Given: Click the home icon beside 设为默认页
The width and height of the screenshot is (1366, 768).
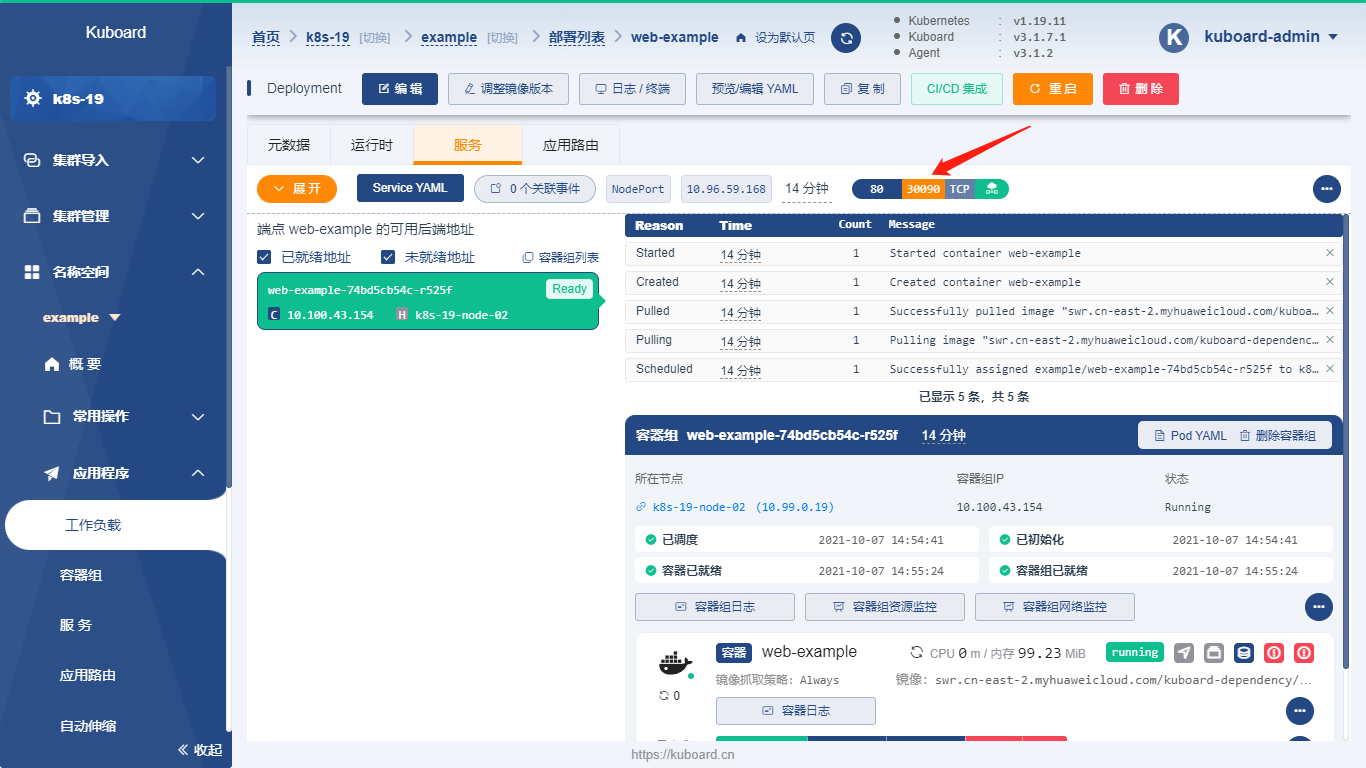Looking at the screenshot, I should (741, 38).
